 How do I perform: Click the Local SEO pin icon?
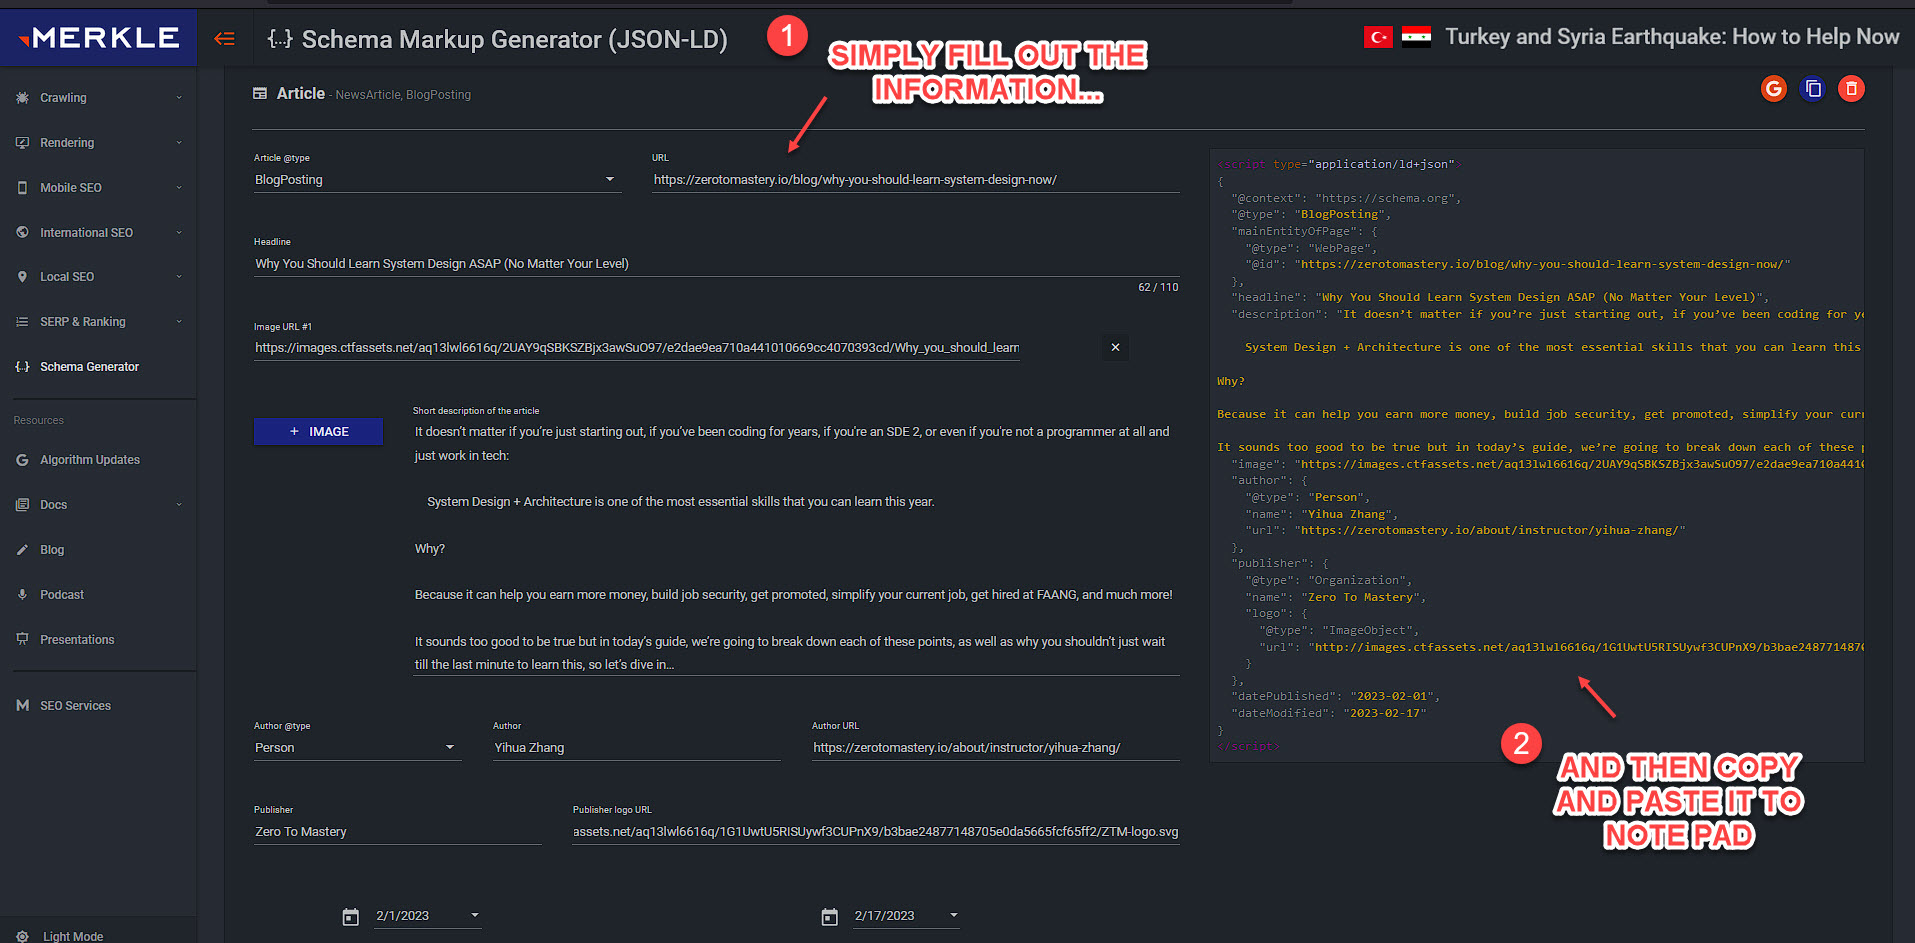point(22,277)
